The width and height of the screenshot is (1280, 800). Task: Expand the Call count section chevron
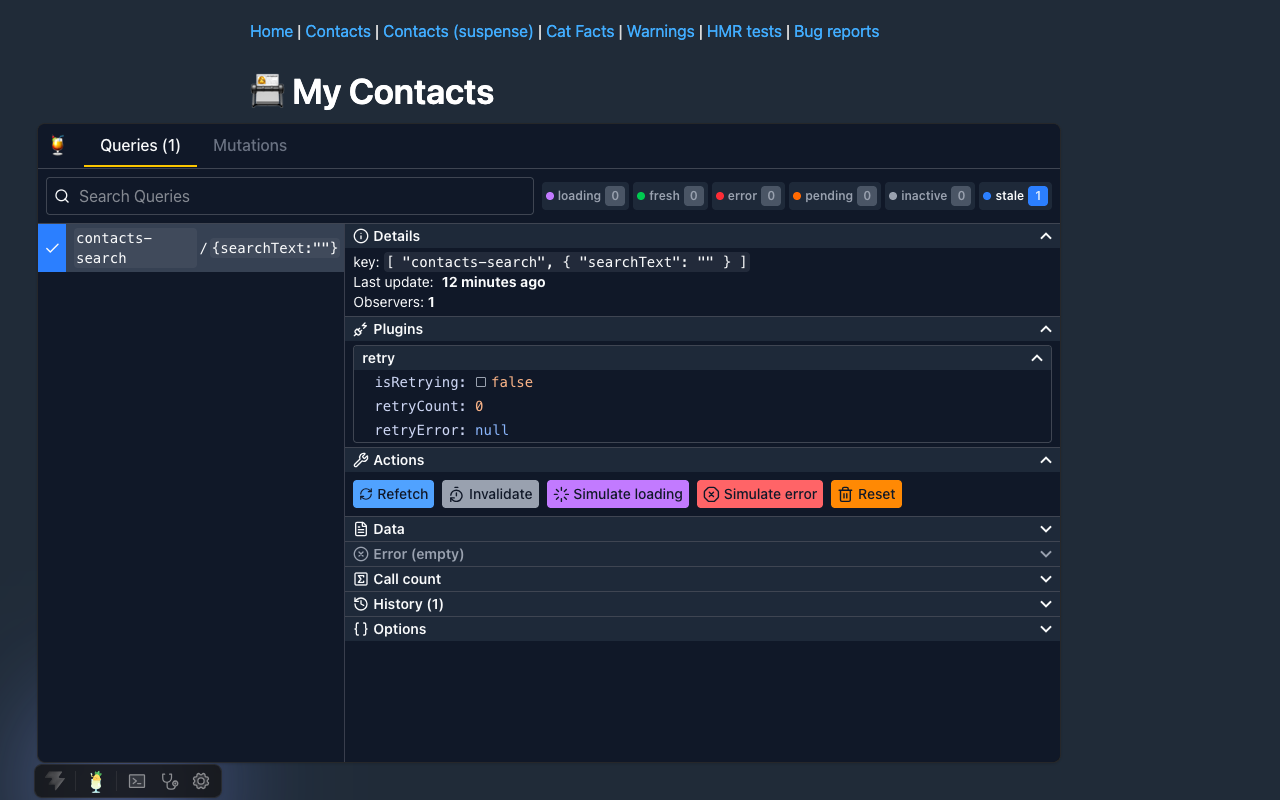pos(1046,579)
